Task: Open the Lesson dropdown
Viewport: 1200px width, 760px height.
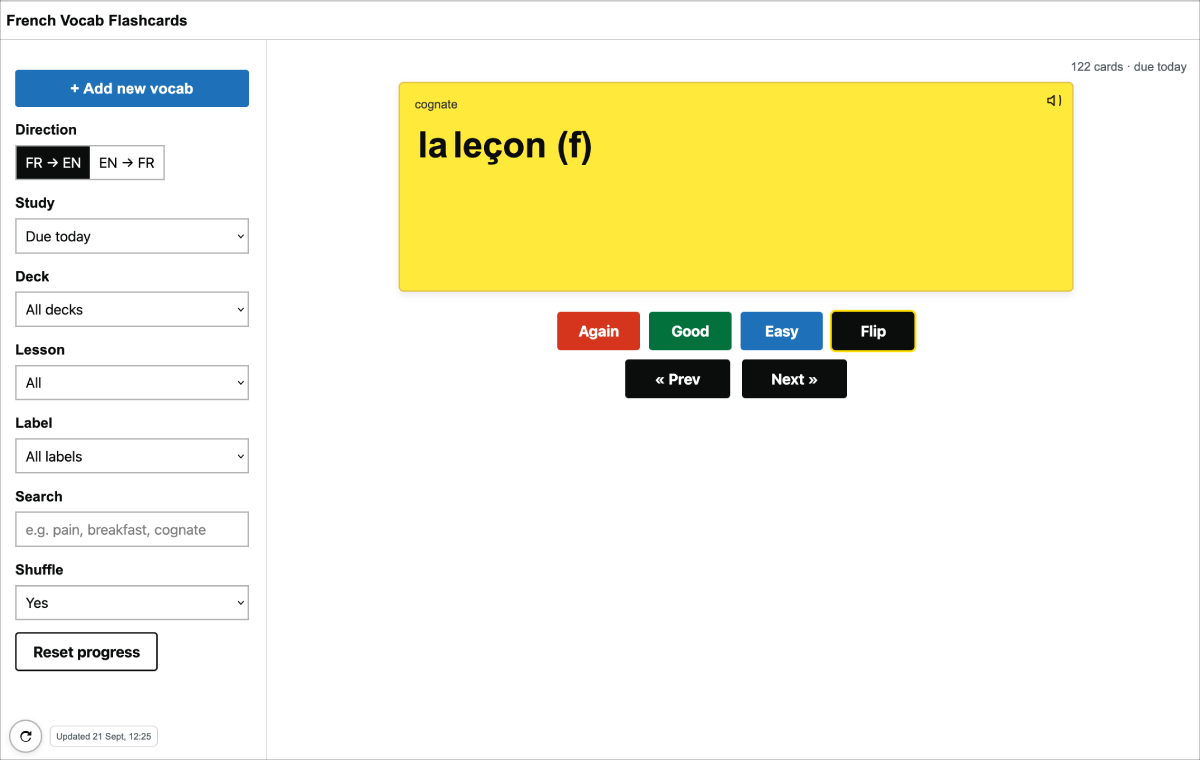Action: tap(132, 383)
